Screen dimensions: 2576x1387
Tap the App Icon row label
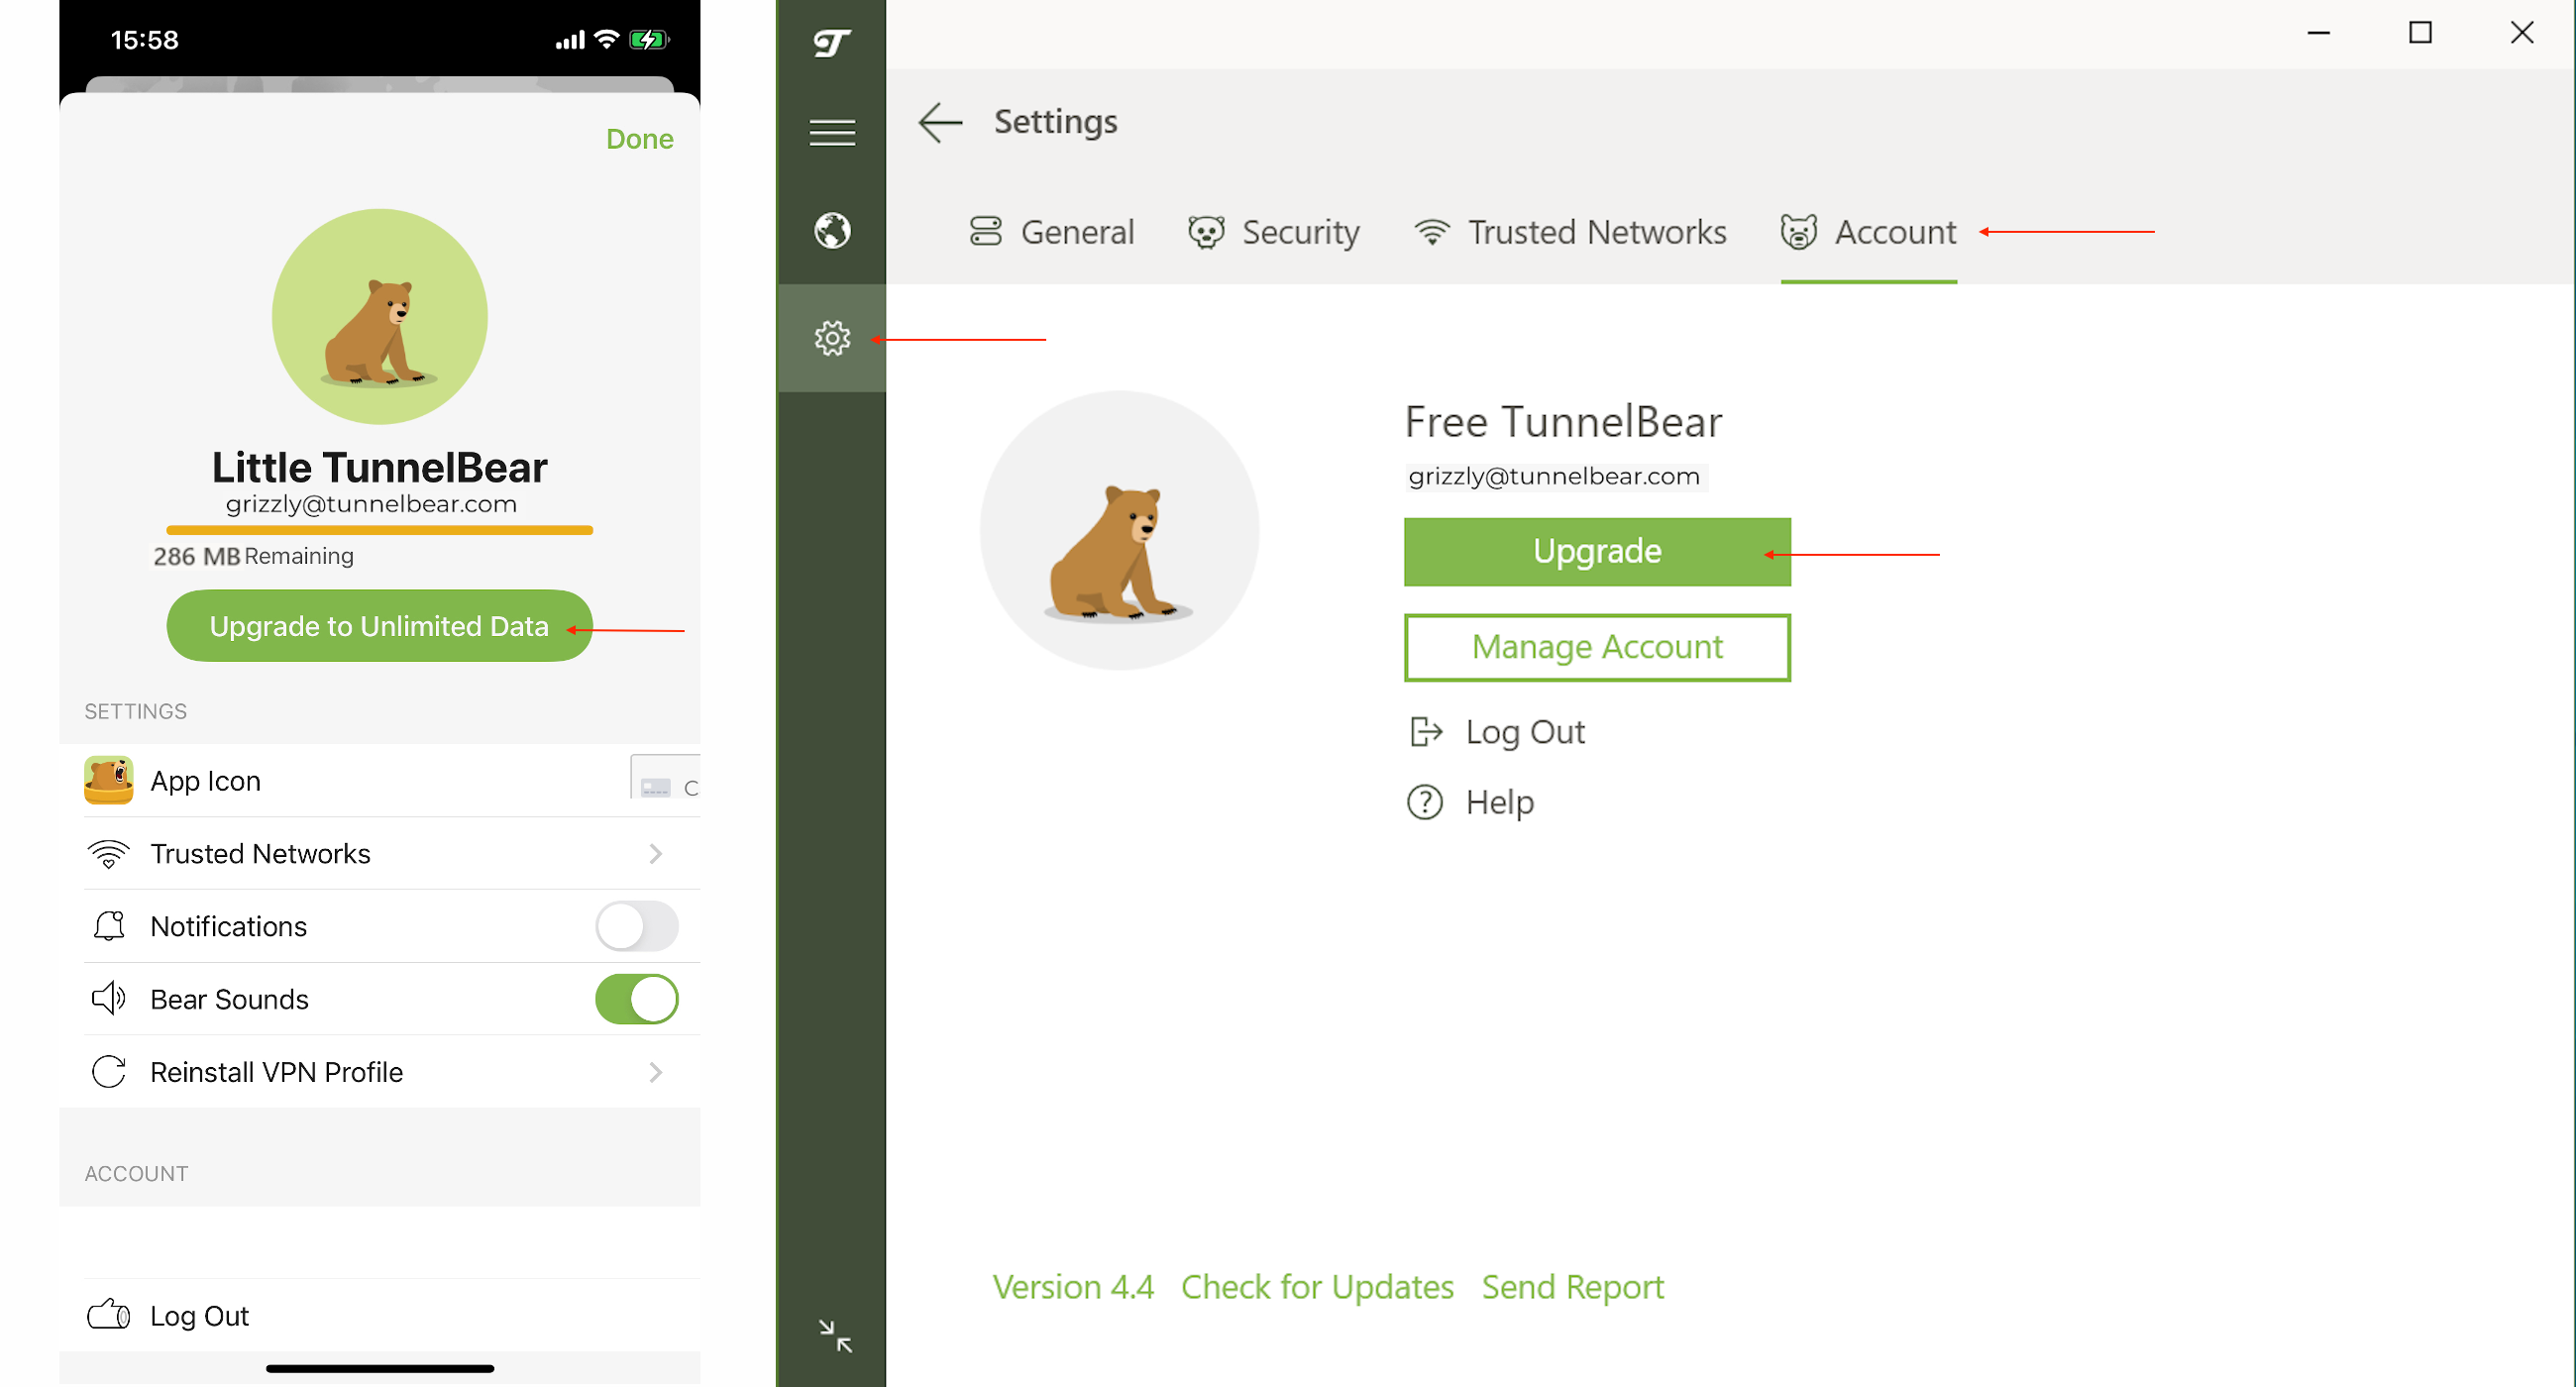pos(205,781)
